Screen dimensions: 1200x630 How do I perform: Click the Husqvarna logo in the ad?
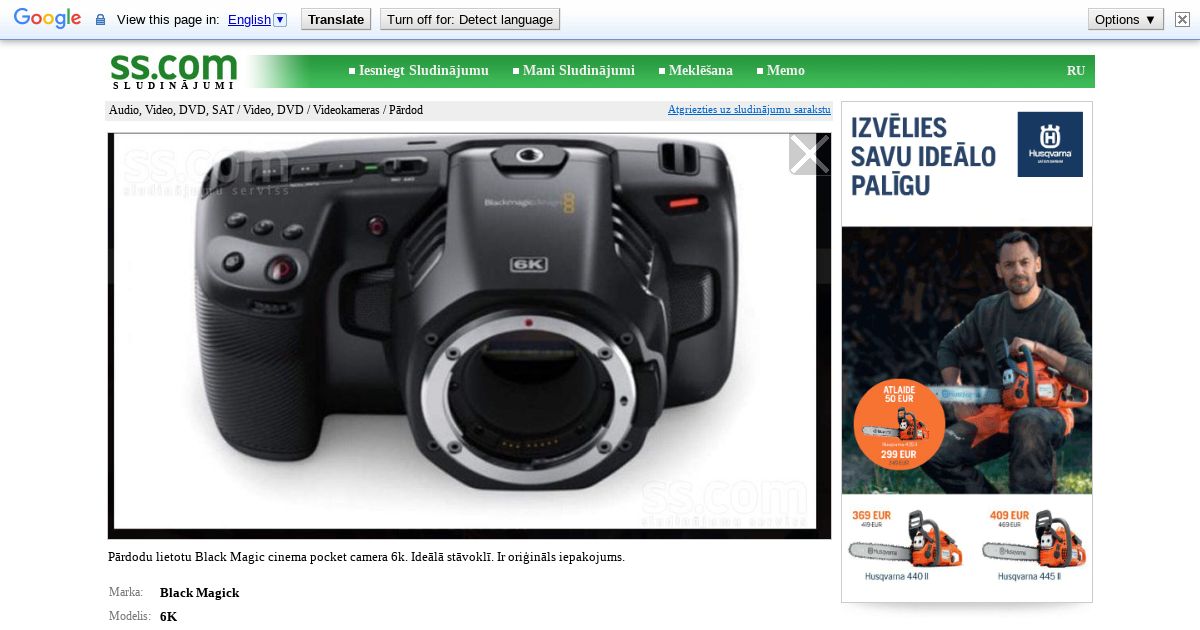1050,144
